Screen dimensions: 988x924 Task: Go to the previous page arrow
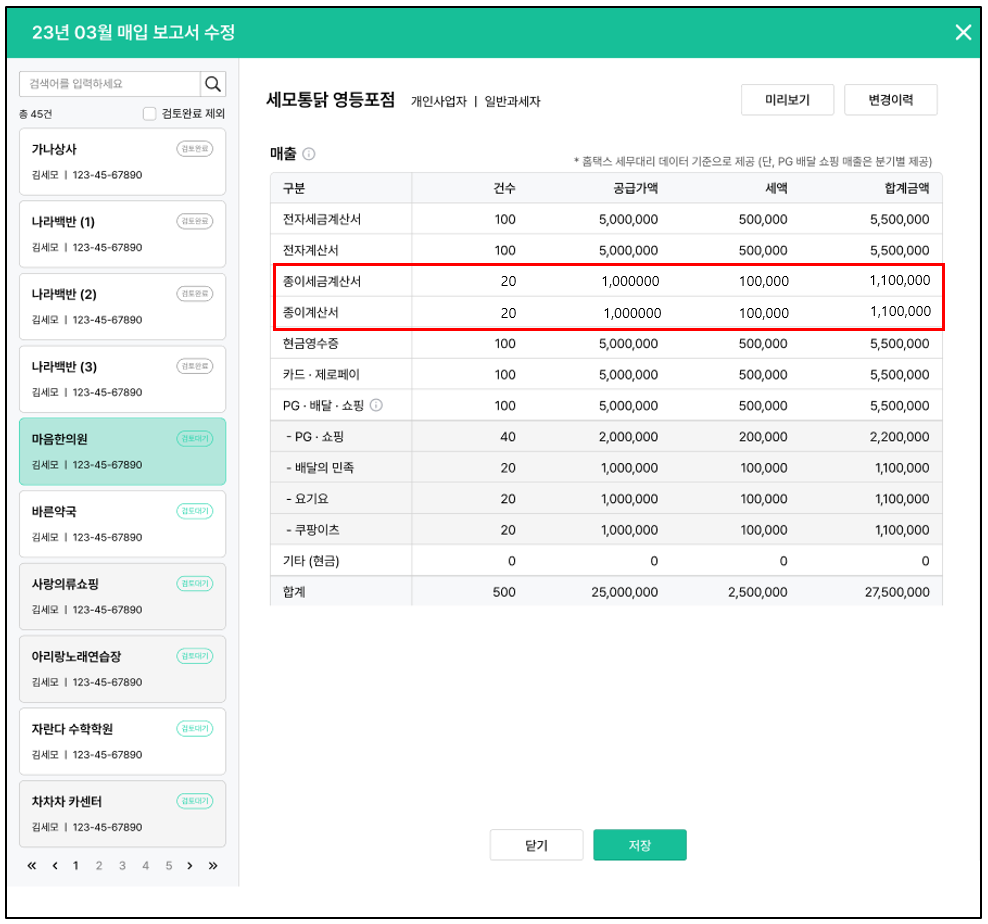(x=55, y=866)
